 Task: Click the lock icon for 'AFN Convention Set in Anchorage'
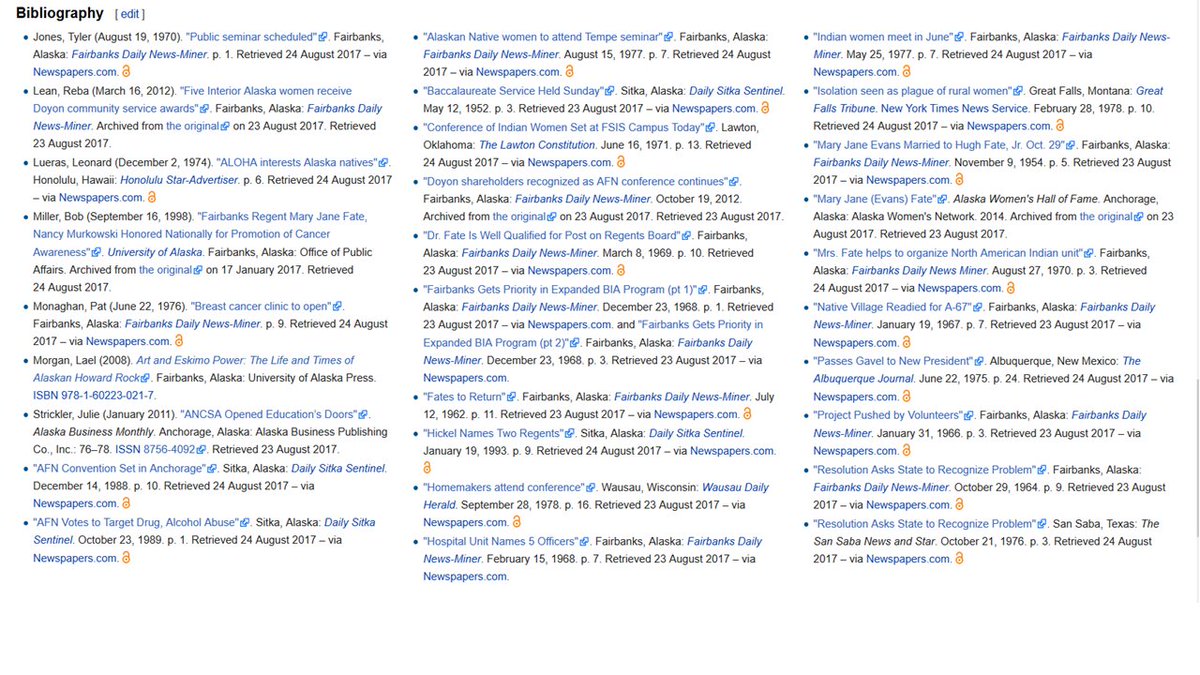coord(126,504)
